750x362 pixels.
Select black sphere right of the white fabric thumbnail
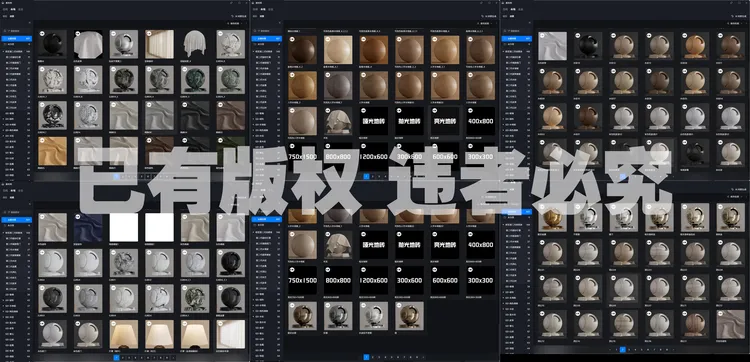click(x=588, y=46)
